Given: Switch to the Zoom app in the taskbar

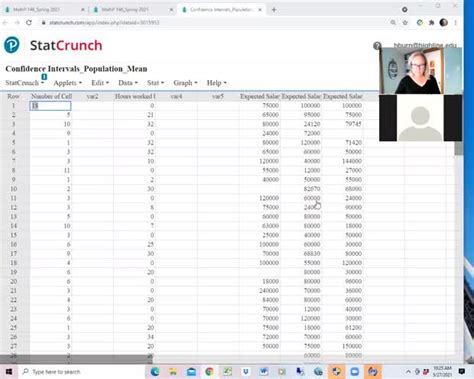Looking at the screenshot, I should pos(354,372).
